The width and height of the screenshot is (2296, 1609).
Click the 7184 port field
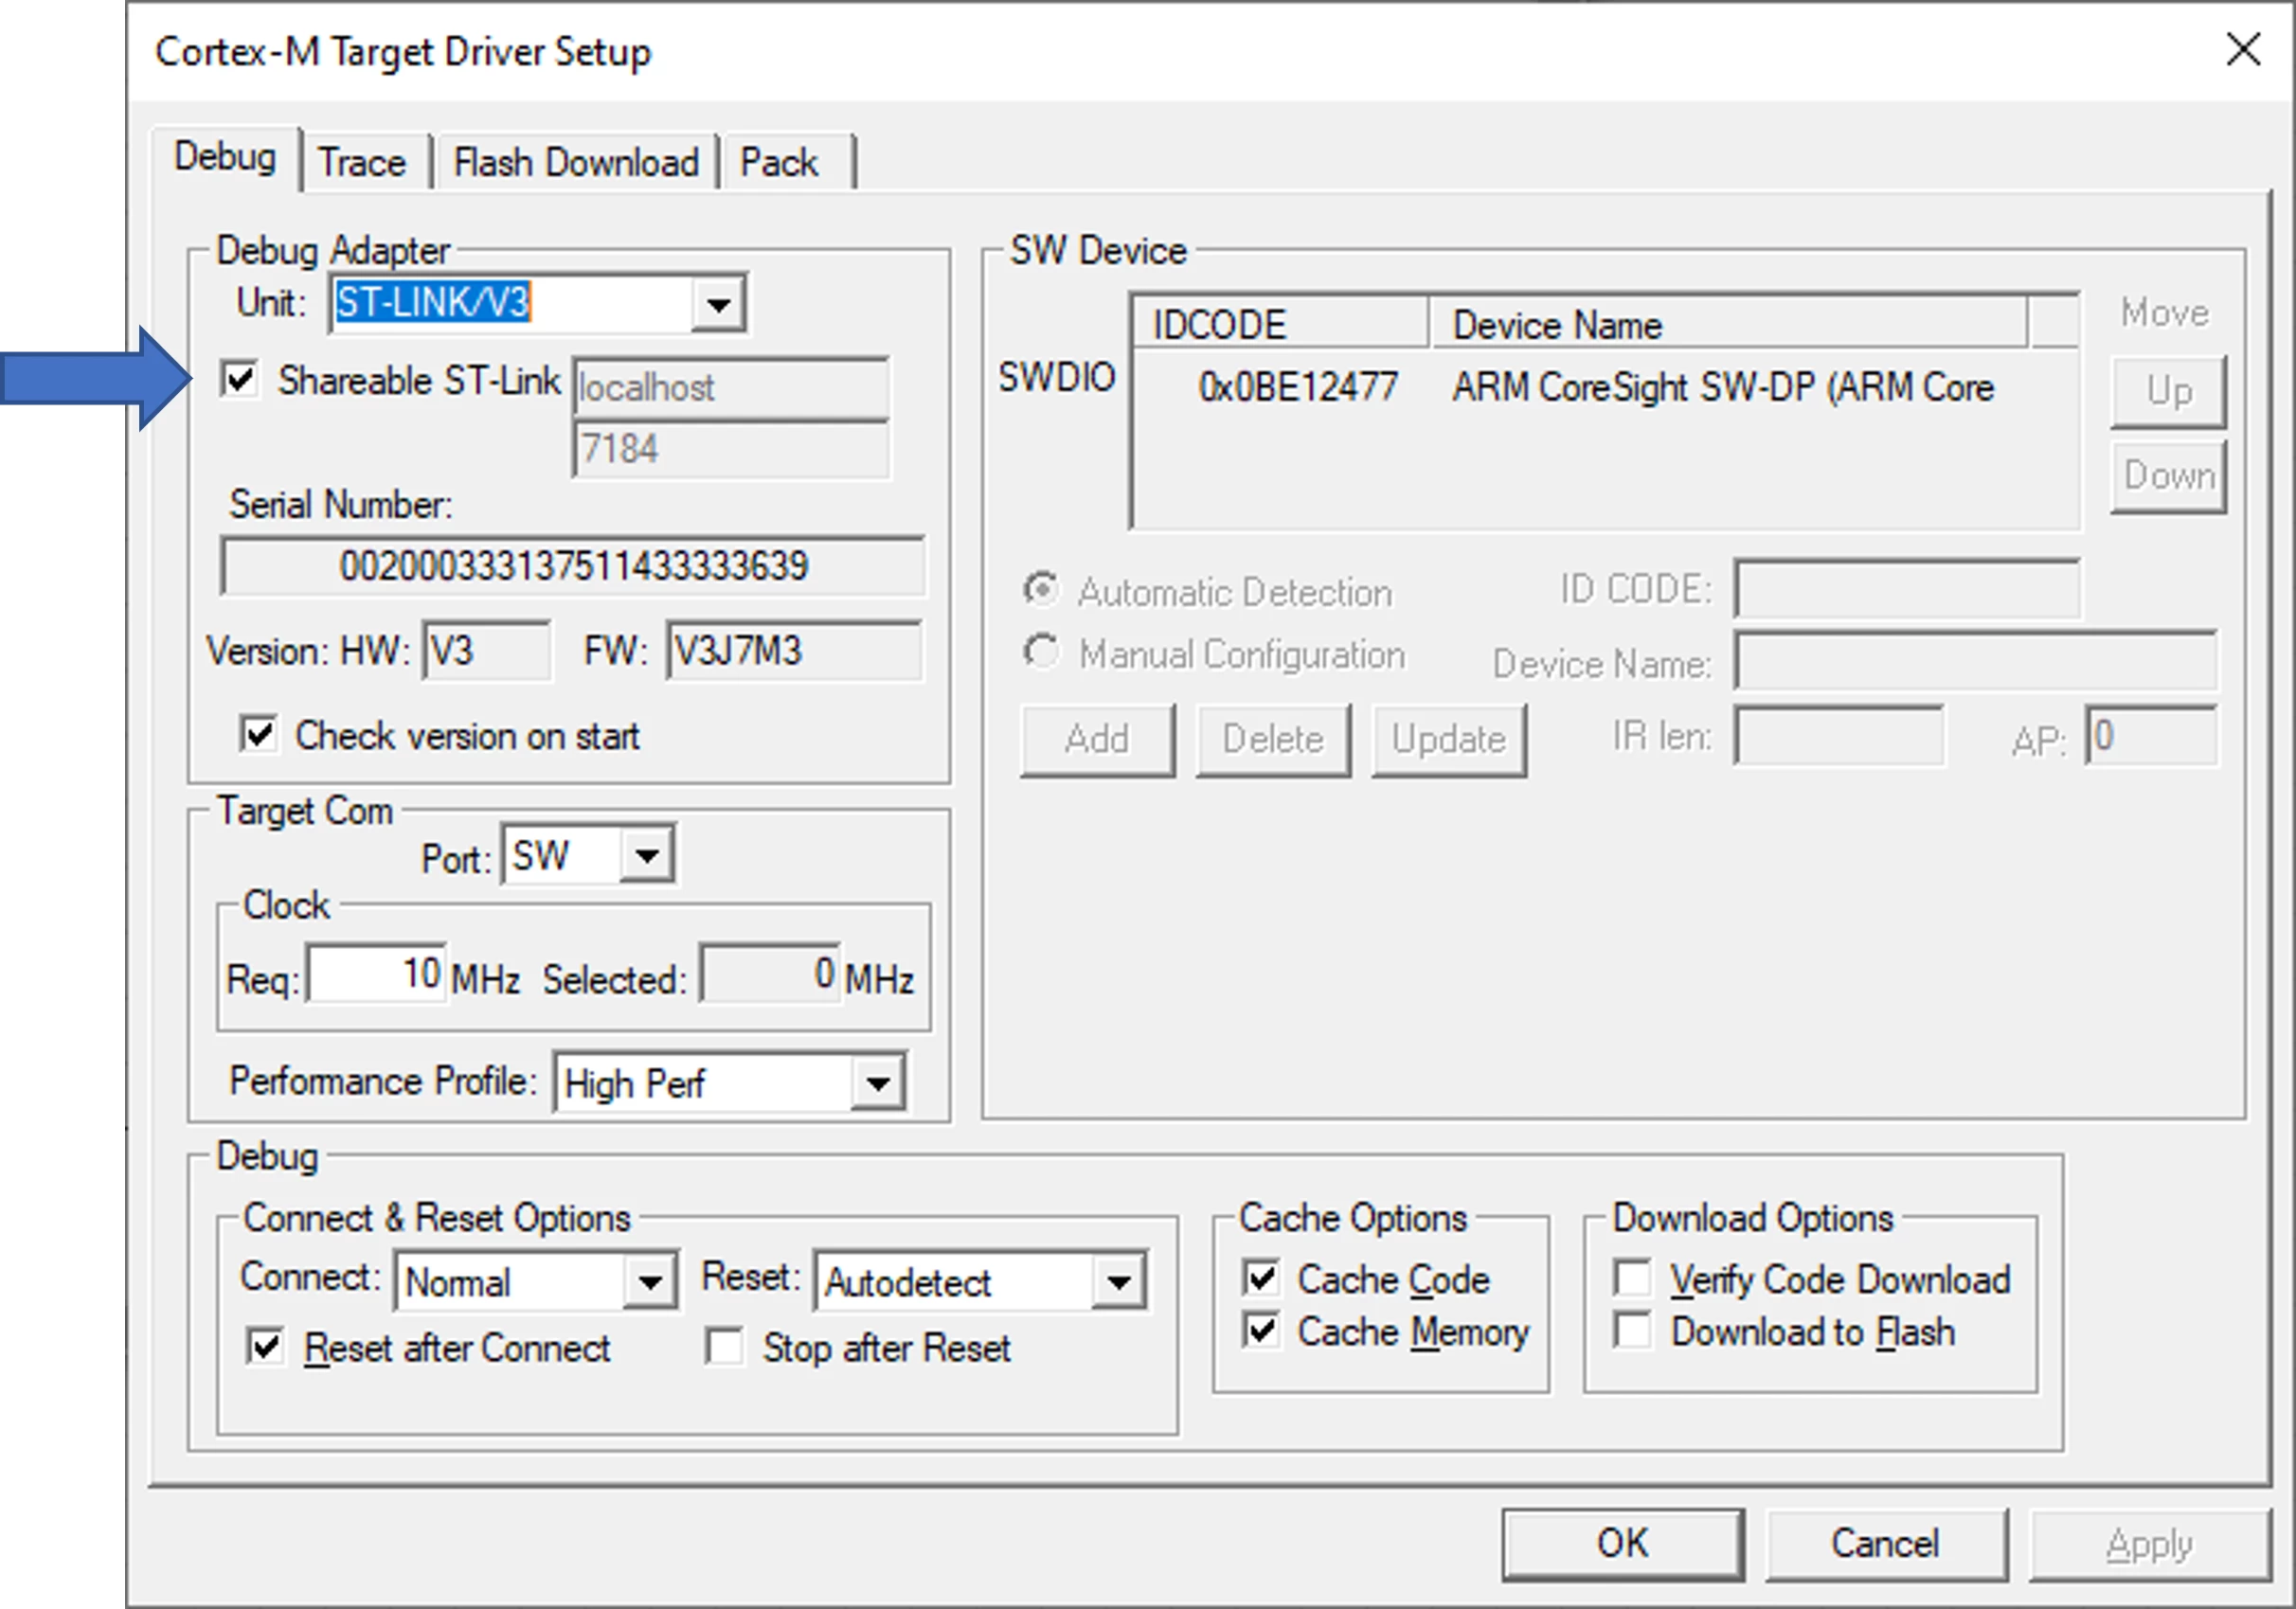pyautogui.click(x=731, y=449)
